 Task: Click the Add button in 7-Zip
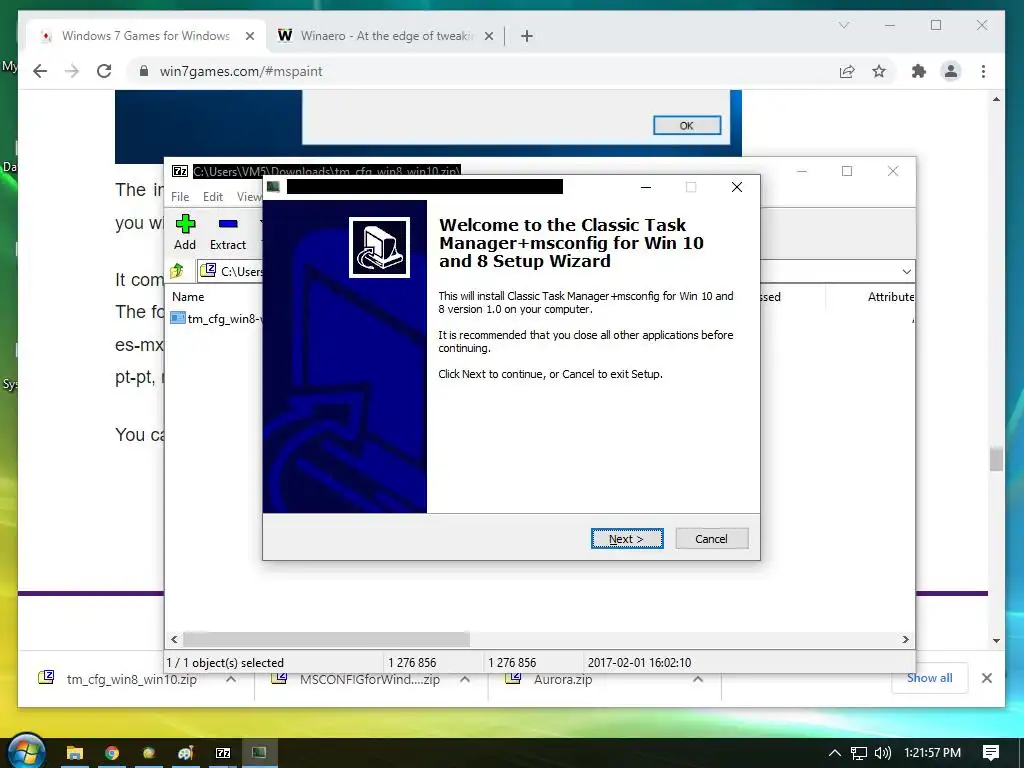click(x=185, y=232)
